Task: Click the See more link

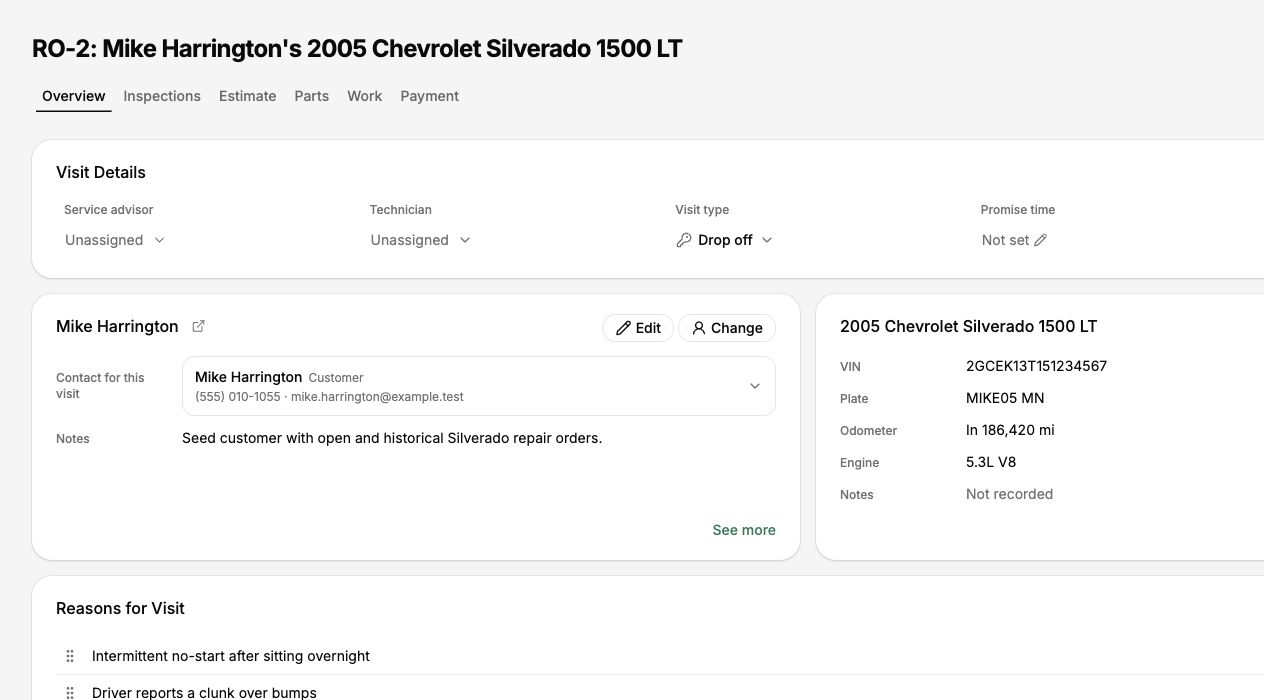Action: (744, 530)
